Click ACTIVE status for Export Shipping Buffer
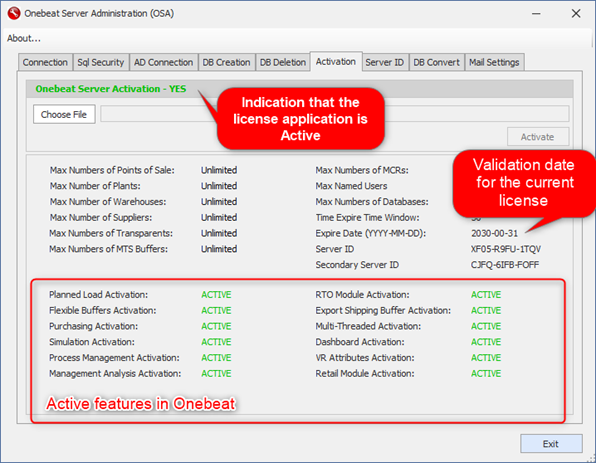The height and width of the screenshot is (463, 596). 486,311
